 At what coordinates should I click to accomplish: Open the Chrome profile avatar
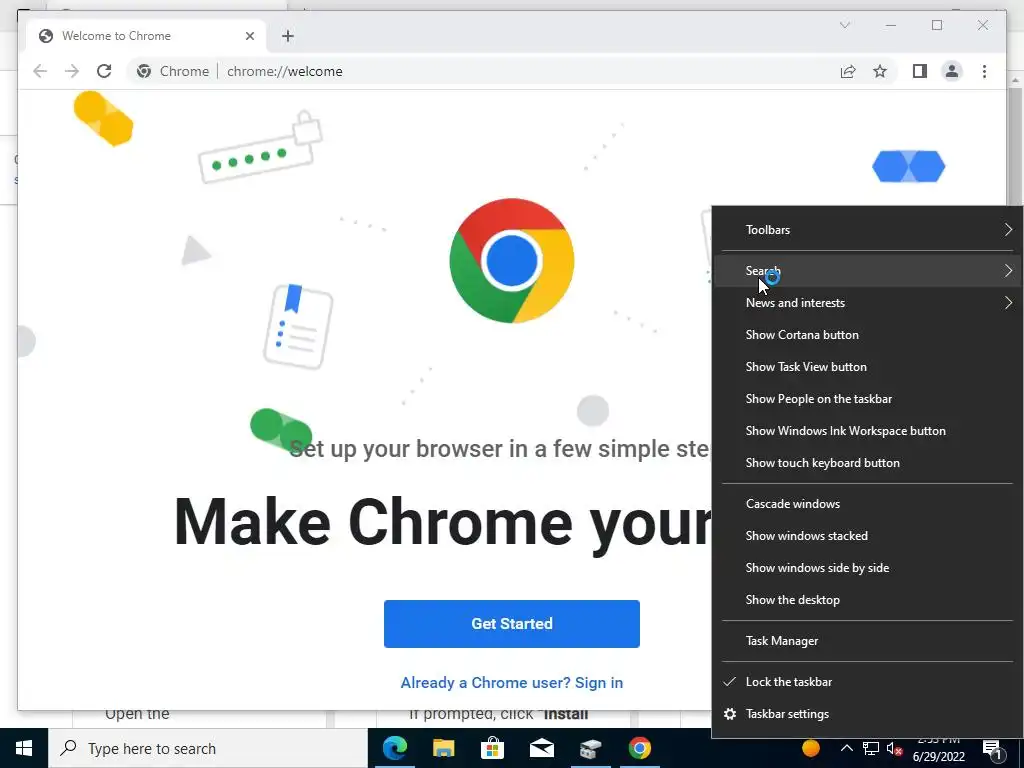[x=952, y=71]
